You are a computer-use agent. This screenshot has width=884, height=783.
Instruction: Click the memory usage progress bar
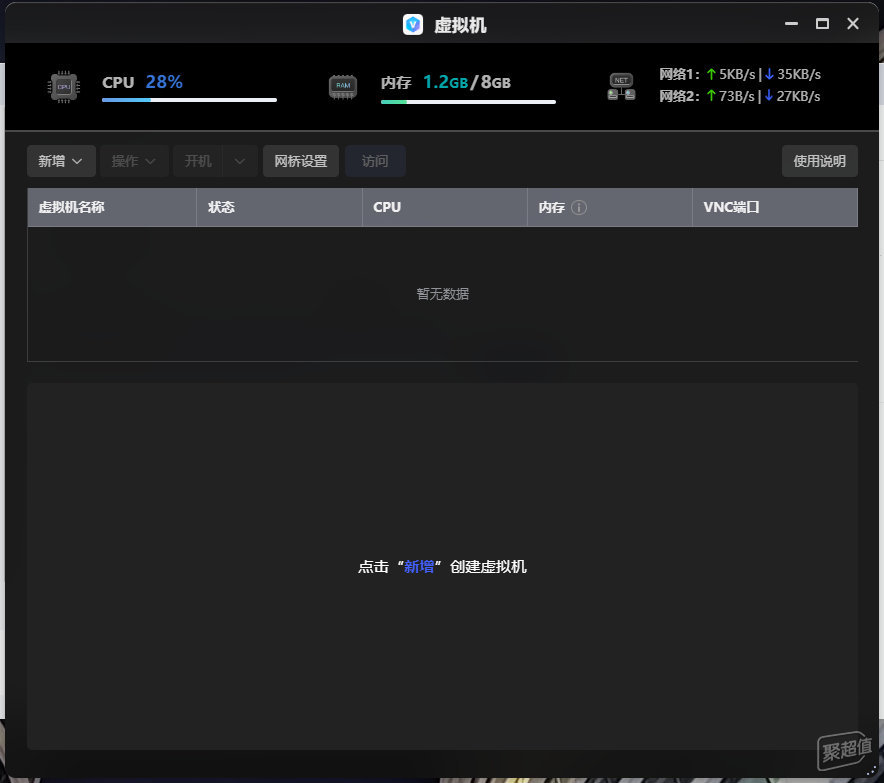(x=468, y=102)
